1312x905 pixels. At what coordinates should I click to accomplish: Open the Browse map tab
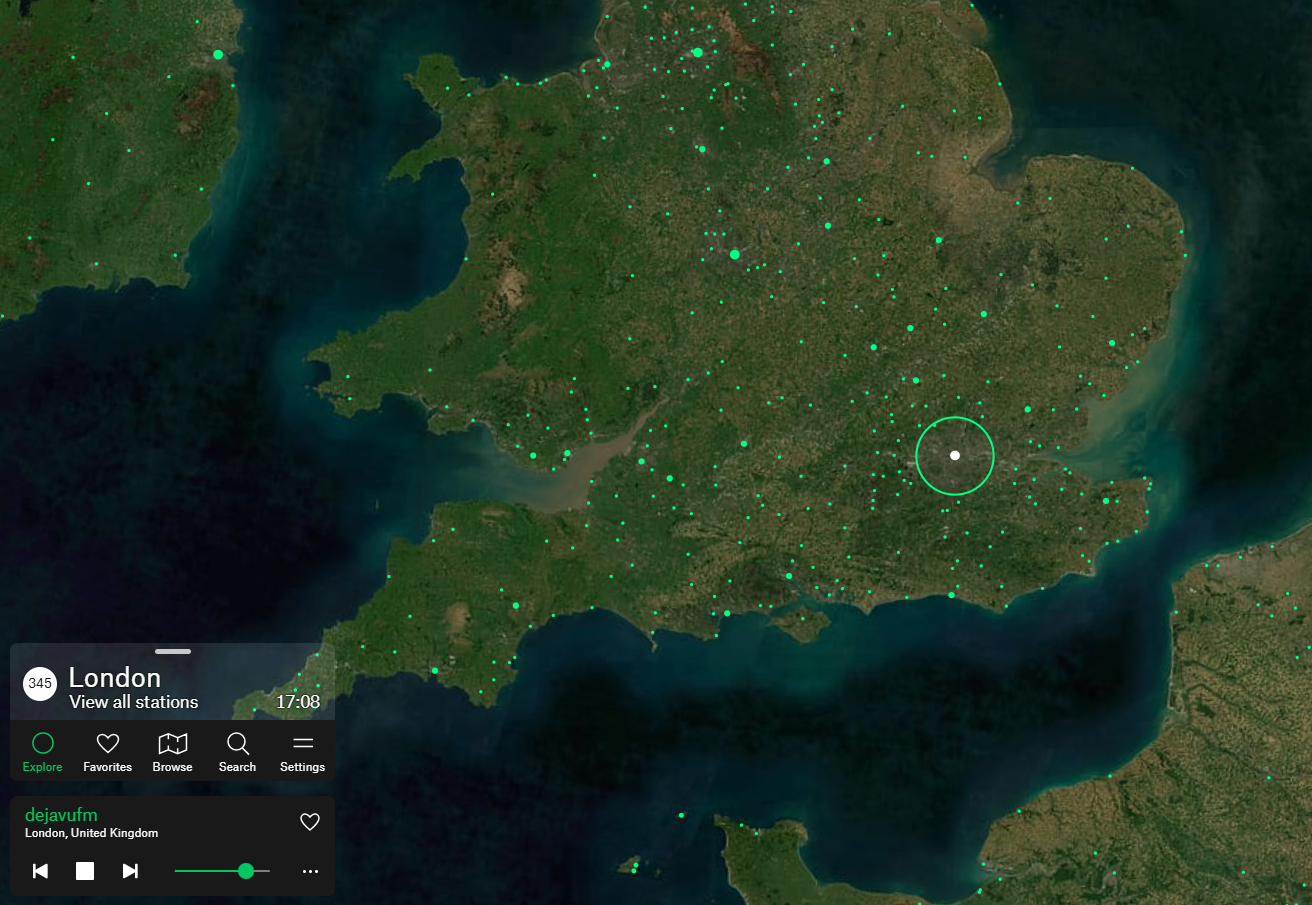[x=172, y=752]
